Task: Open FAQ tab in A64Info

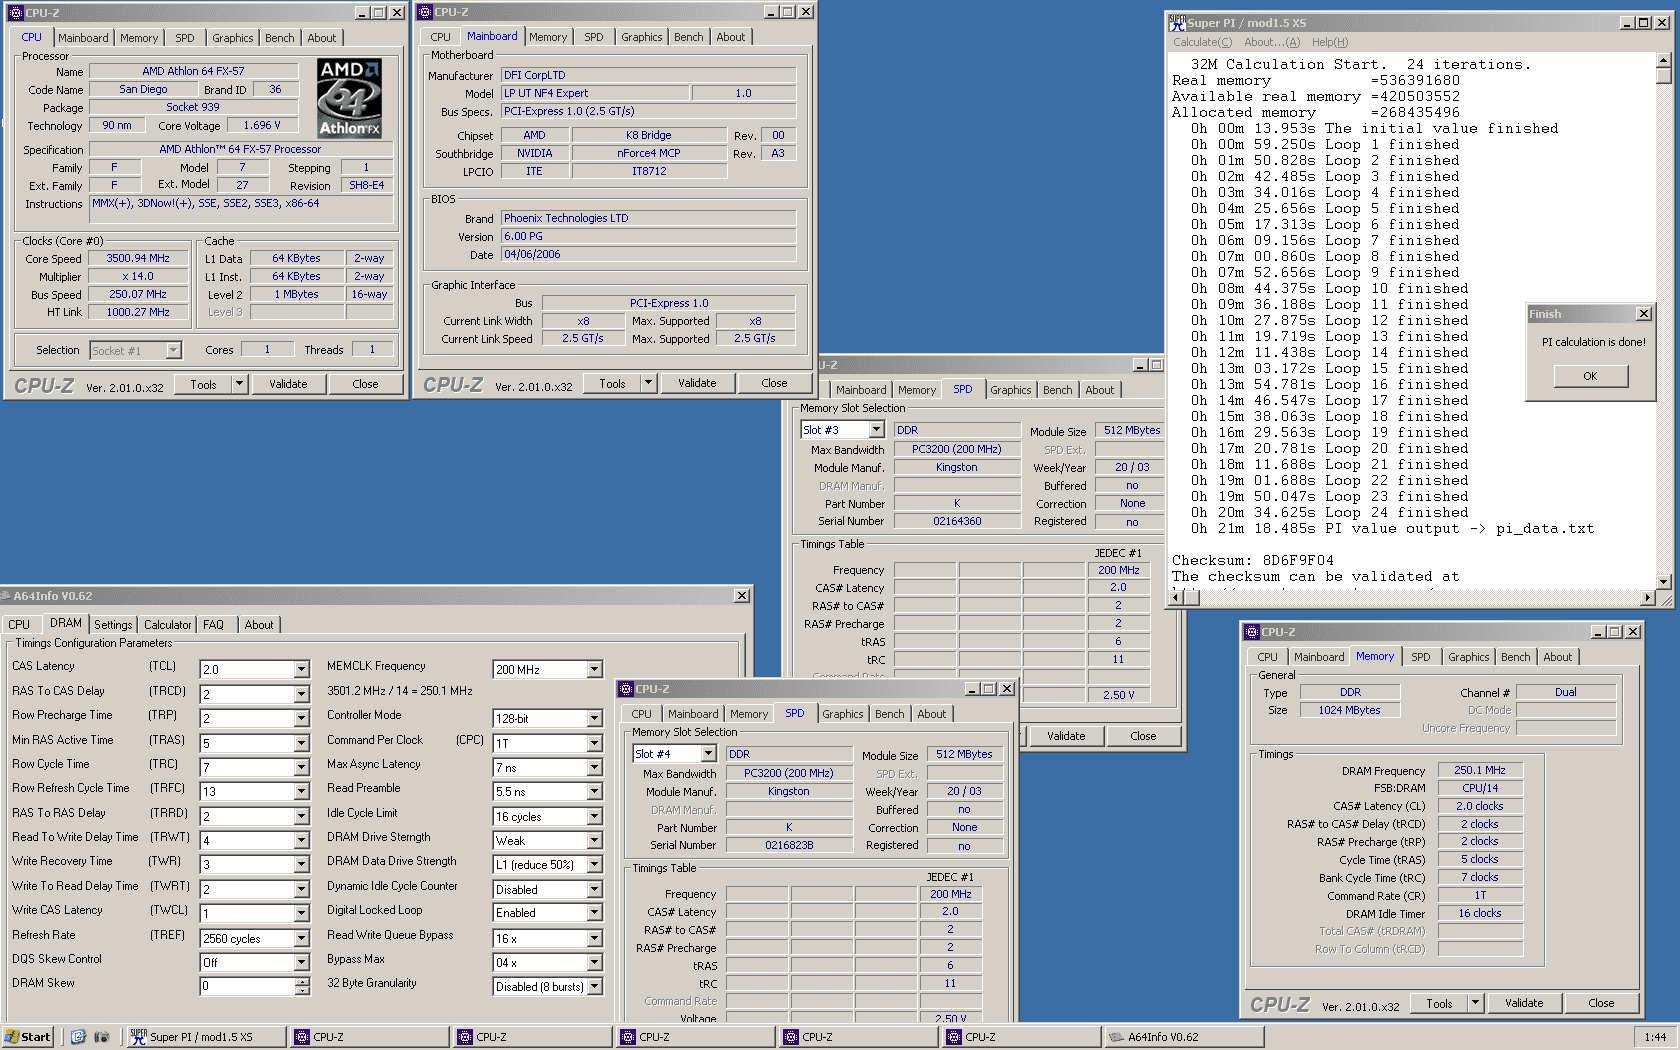Action: pos(213,625)
